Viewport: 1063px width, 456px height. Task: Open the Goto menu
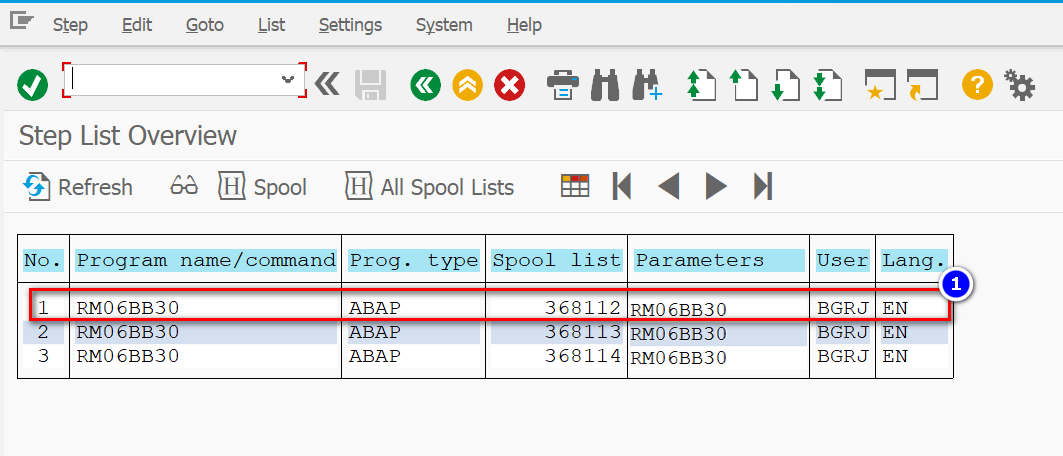205,26
